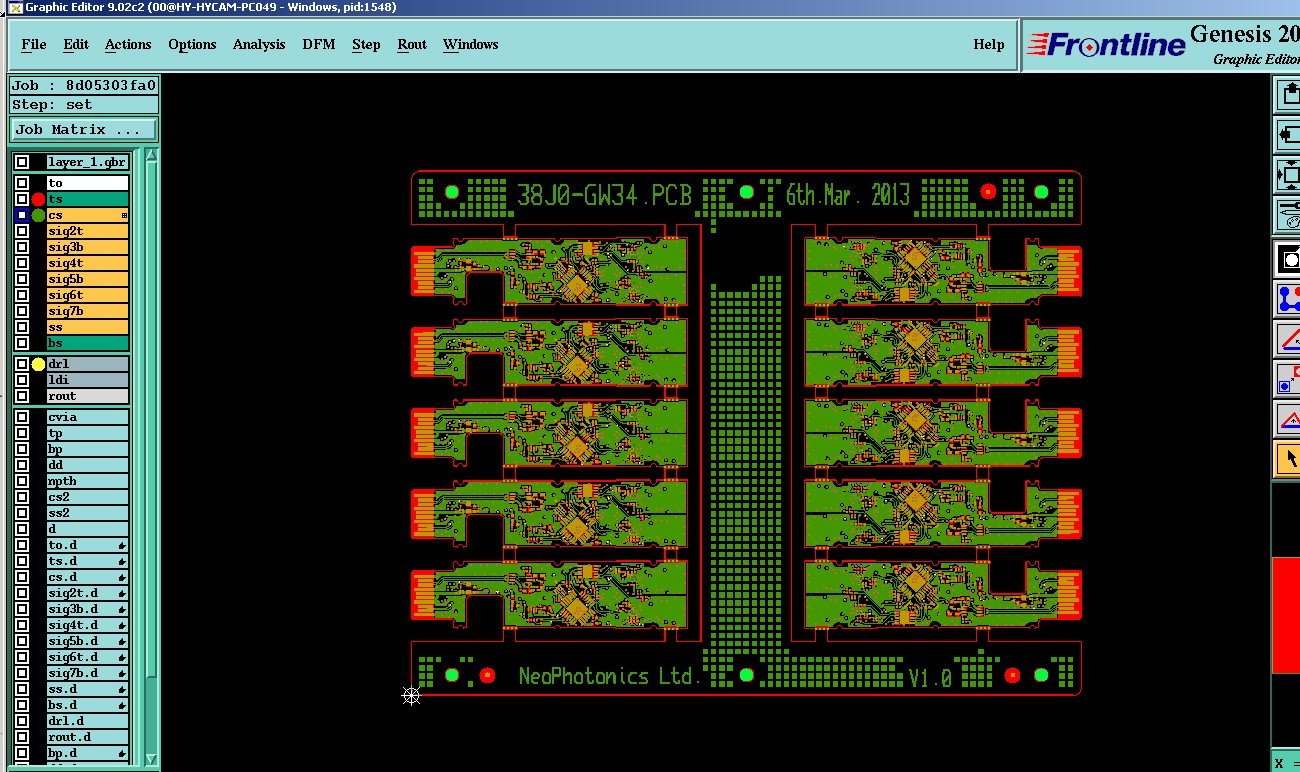Click the Frontline logo
Screen dimensions: 1300x772
[1107, 44]
